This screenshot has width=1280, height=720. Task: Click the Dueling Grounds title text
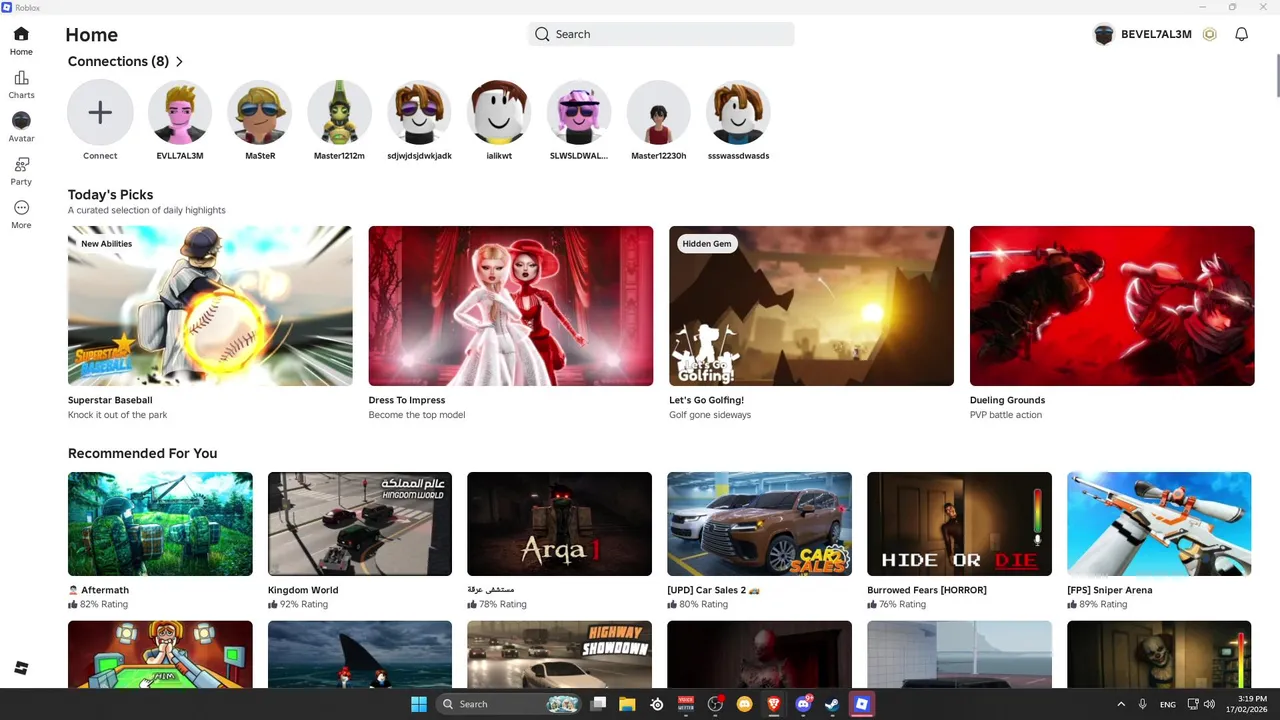tap(1007, 400)
